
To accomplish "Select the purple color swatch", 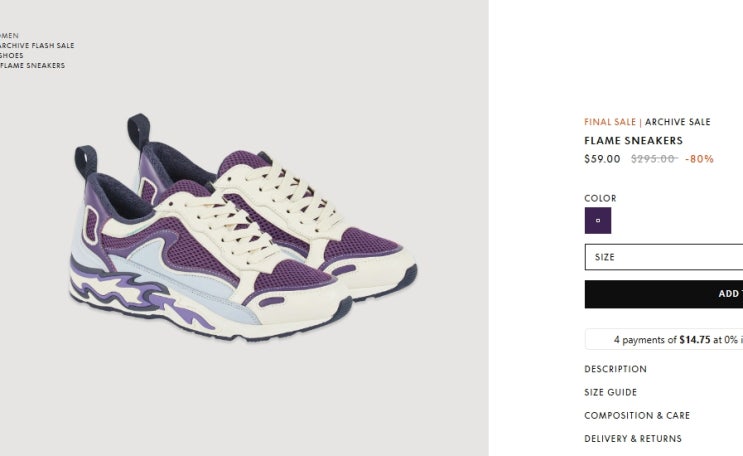I will (598, 220).
